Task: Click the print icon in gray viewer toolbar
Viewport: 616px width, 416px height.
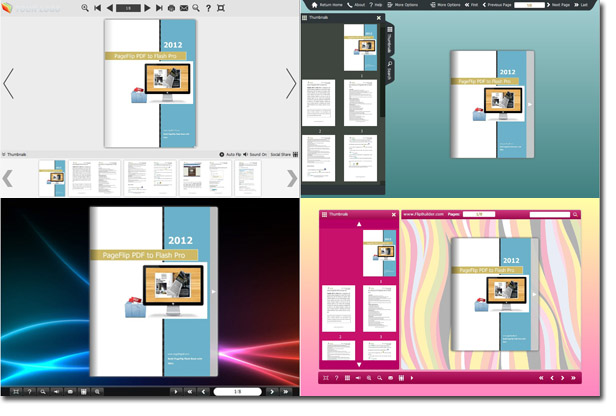Action: (x=171, y=8)
